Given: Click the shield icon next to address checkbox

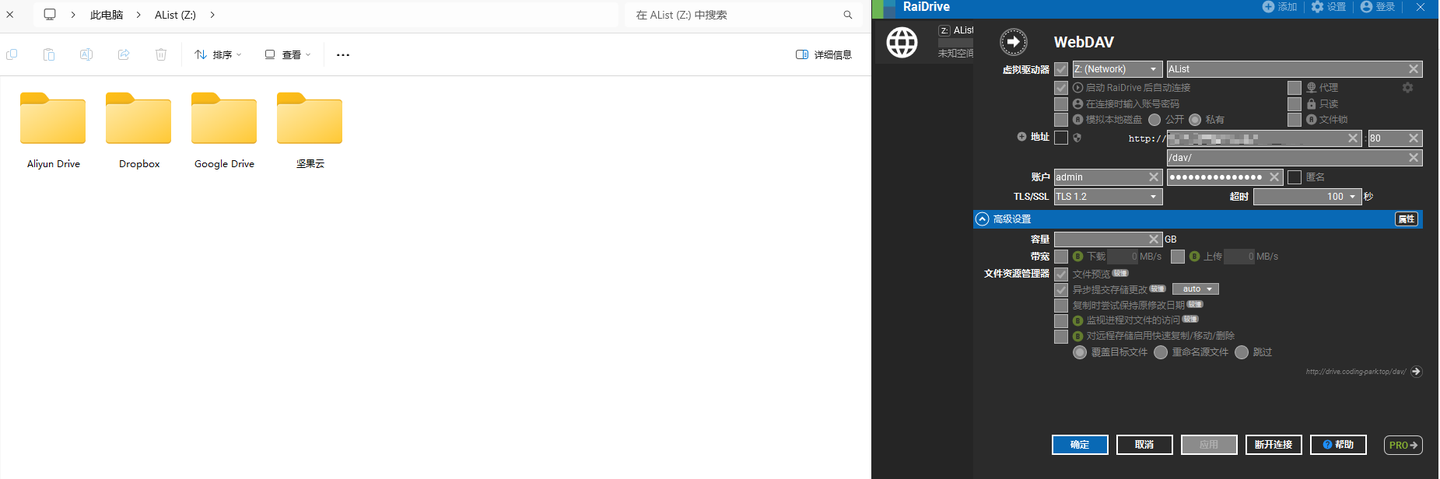Looking at the screenshot, I should (1077, 137).
